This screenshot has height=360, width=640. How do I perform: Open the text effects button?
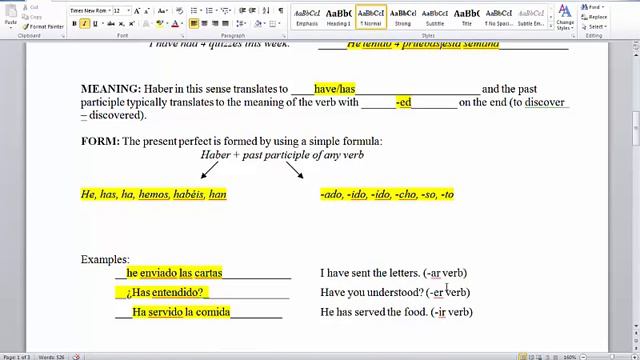point(146,24)
